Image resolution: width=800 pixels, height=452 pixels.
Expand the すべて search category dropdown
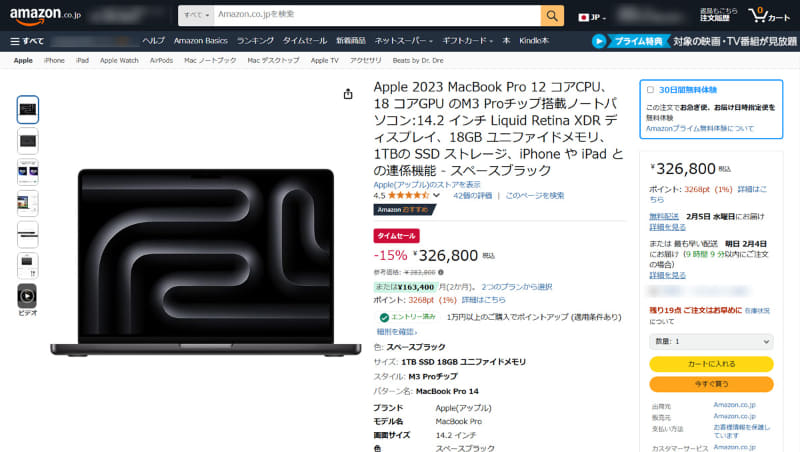tap(196, 15)
